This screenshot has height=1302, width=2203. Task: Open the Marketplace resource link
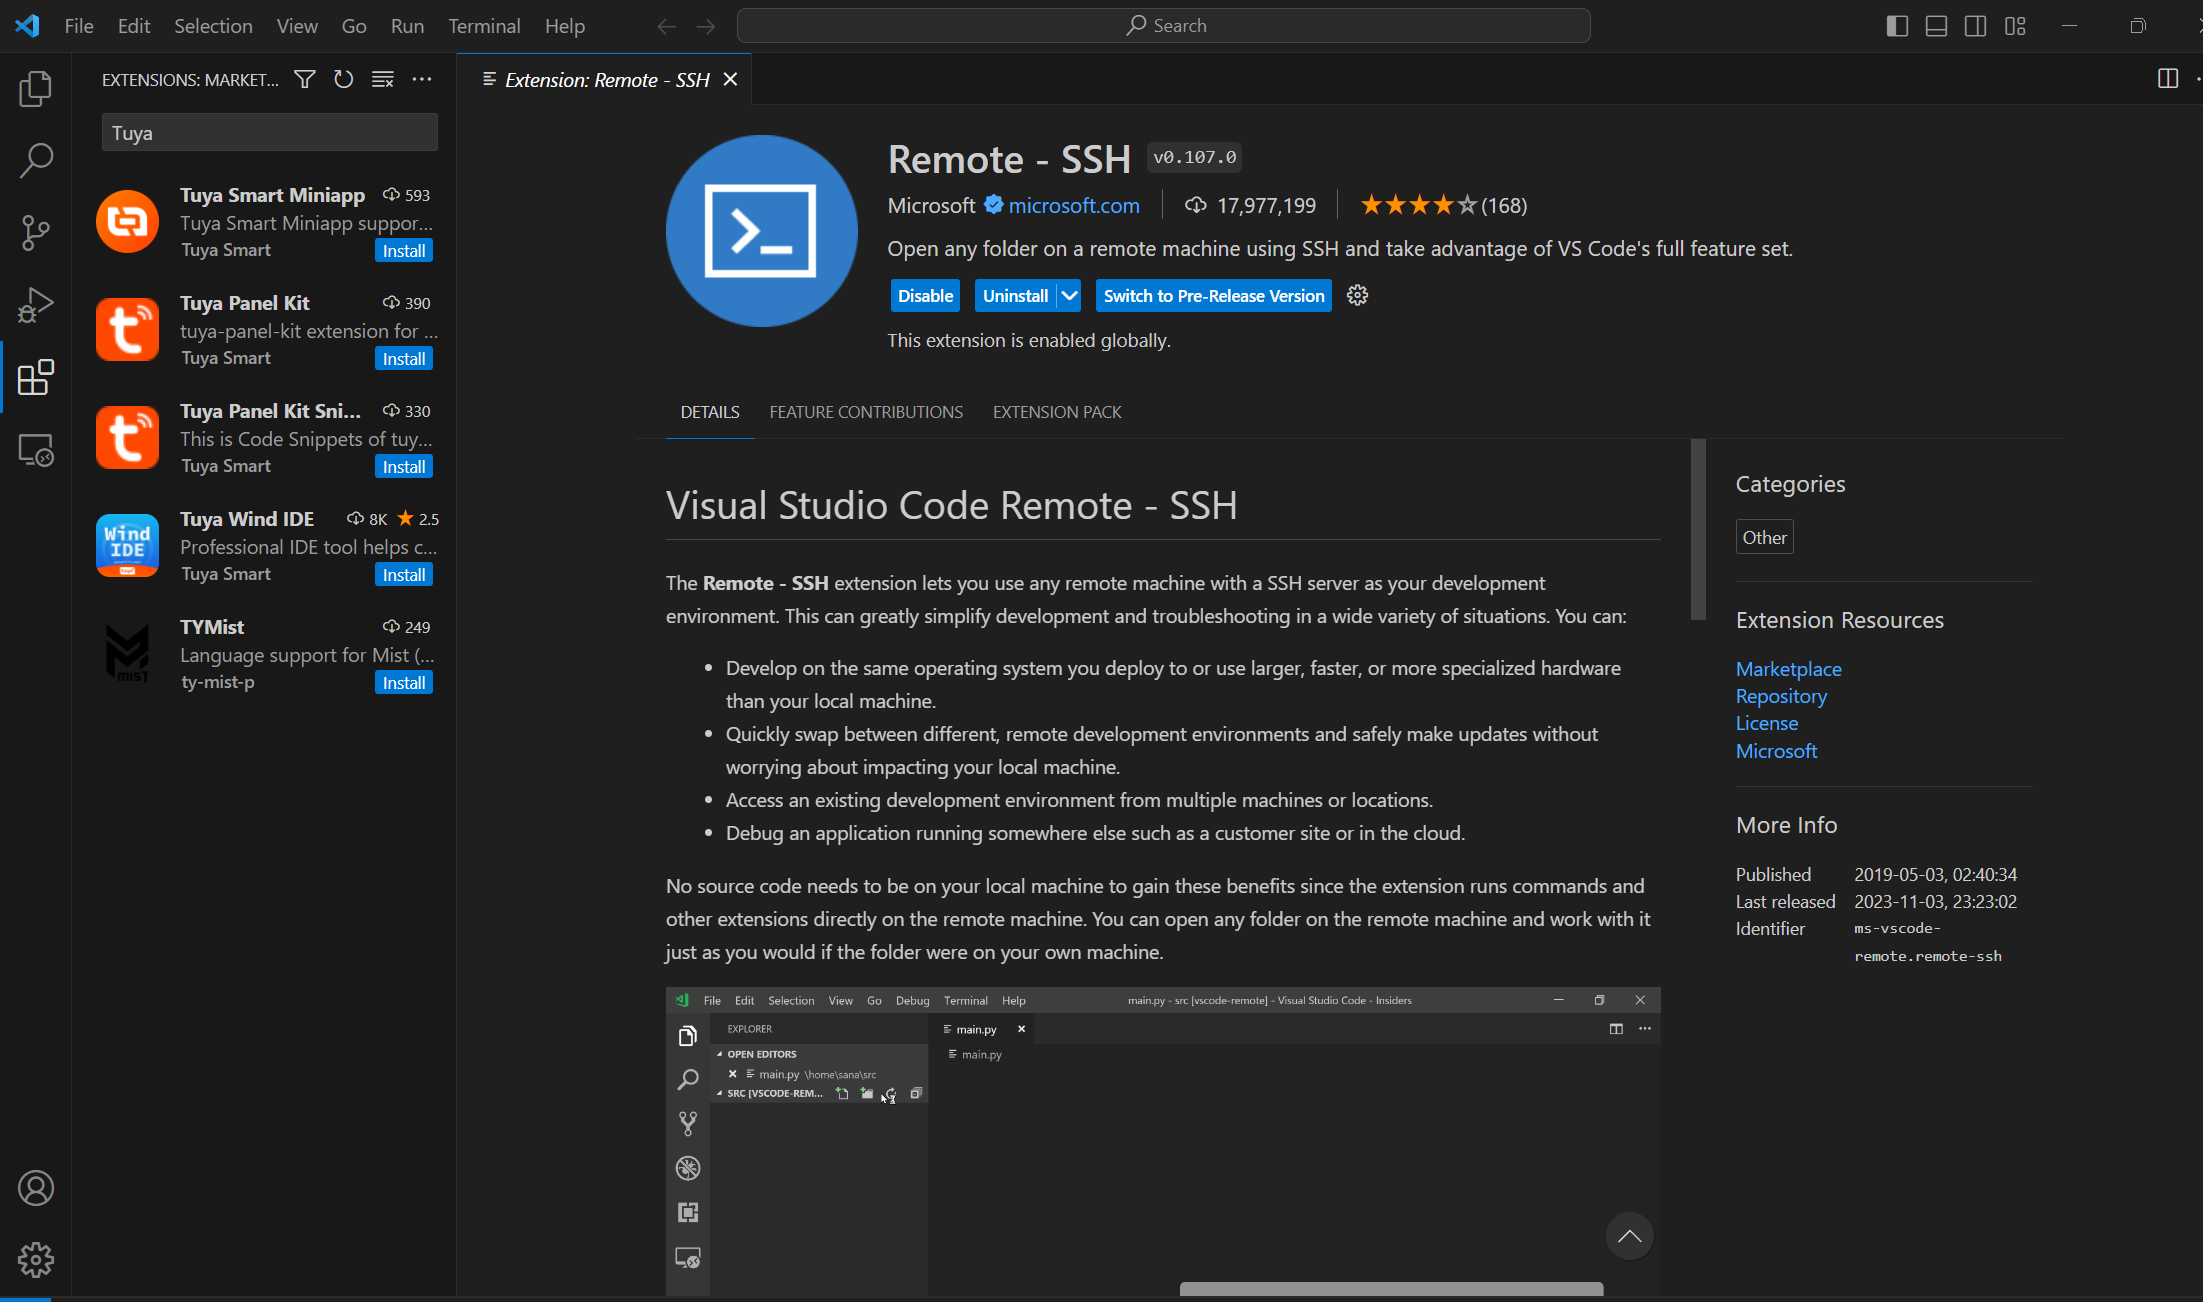pyautogui.click(x=1788, y=668)
